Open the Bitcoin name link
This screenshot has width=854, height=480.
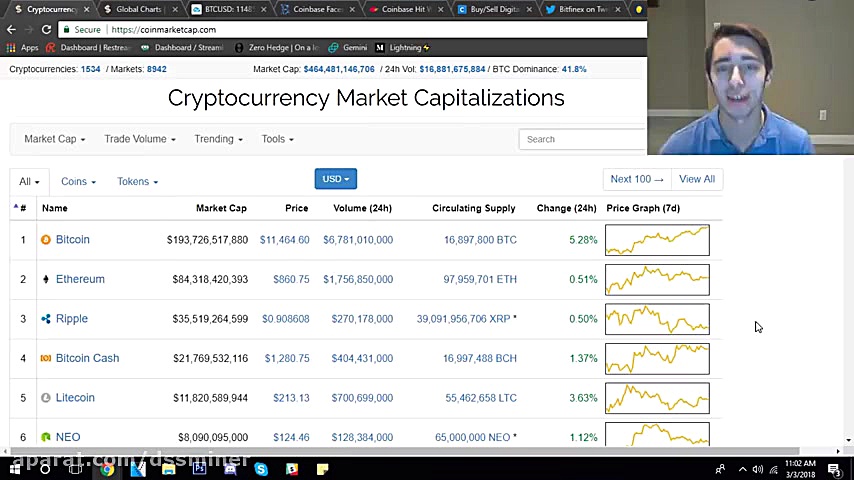(72, 240)
